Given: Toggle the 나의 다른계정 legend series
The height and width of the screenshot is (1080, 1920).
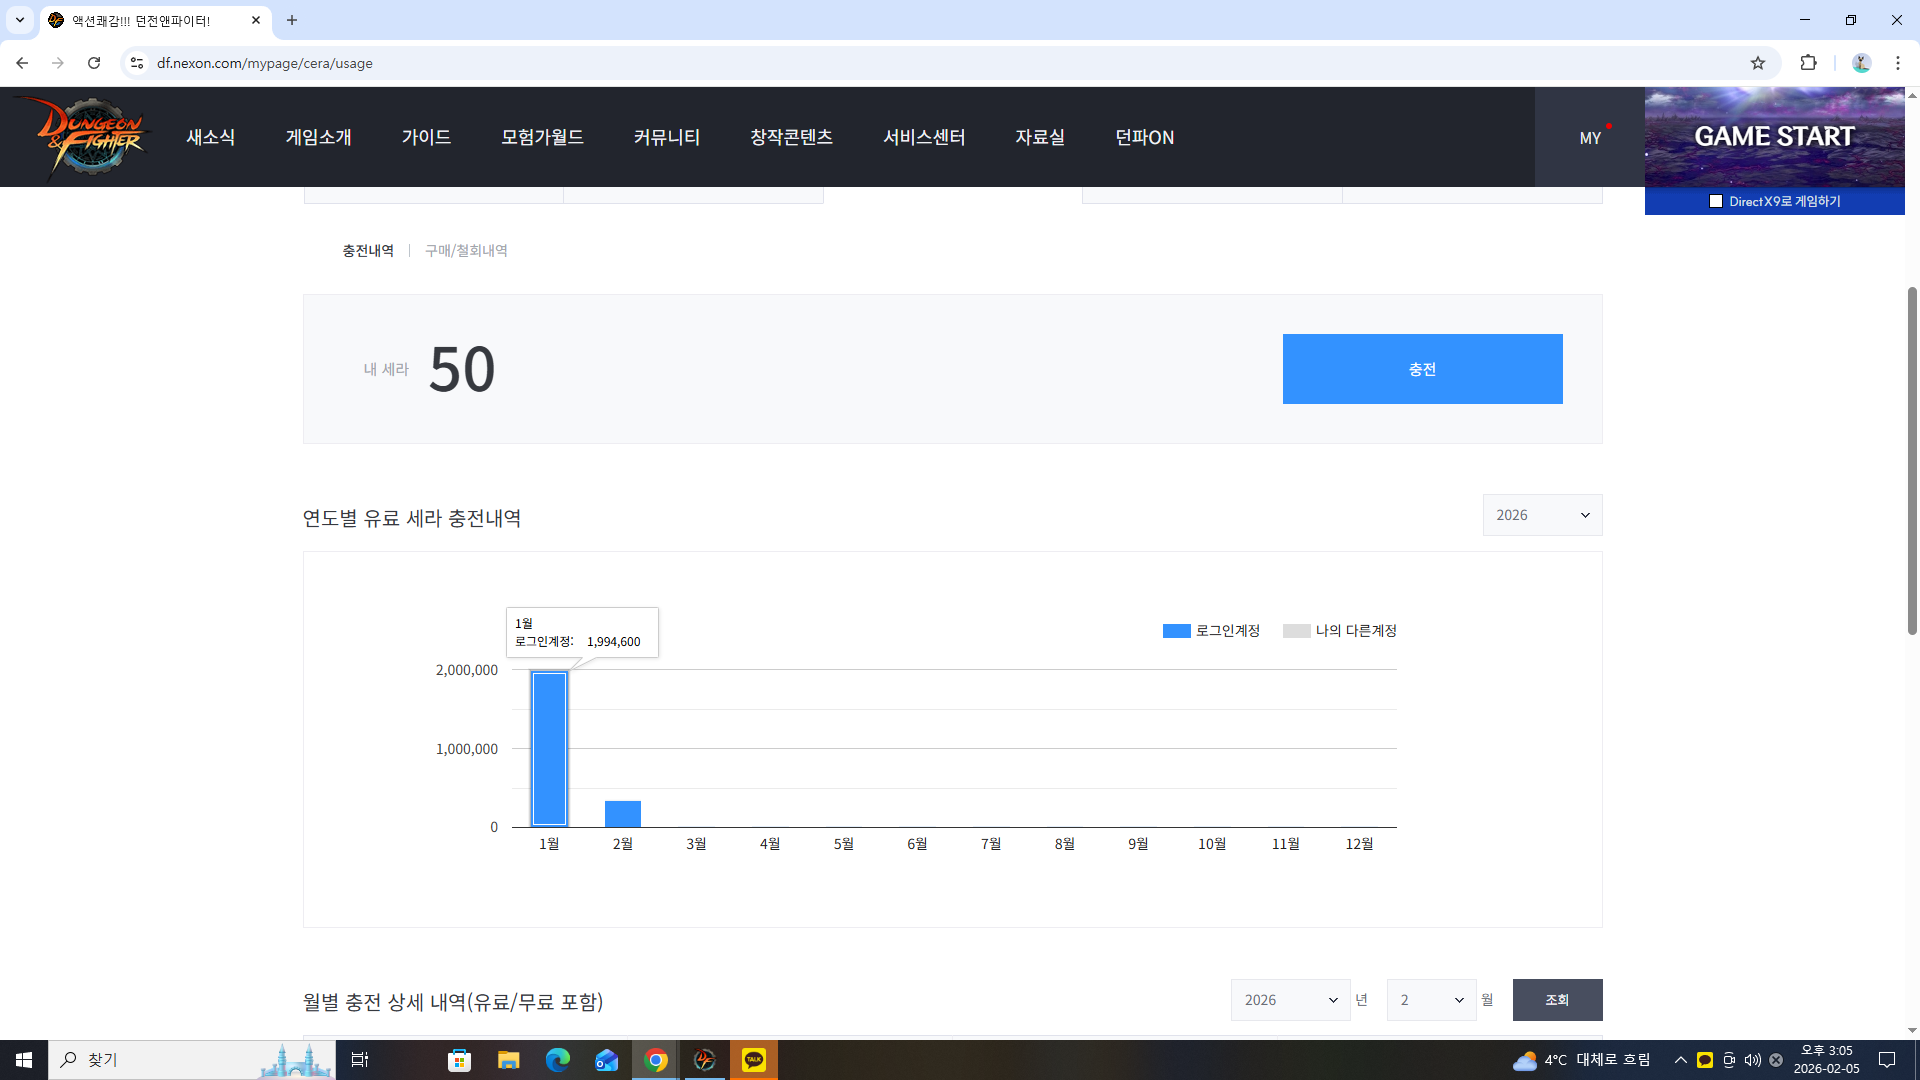Looking at the screenshot, I should [1340, 631].
